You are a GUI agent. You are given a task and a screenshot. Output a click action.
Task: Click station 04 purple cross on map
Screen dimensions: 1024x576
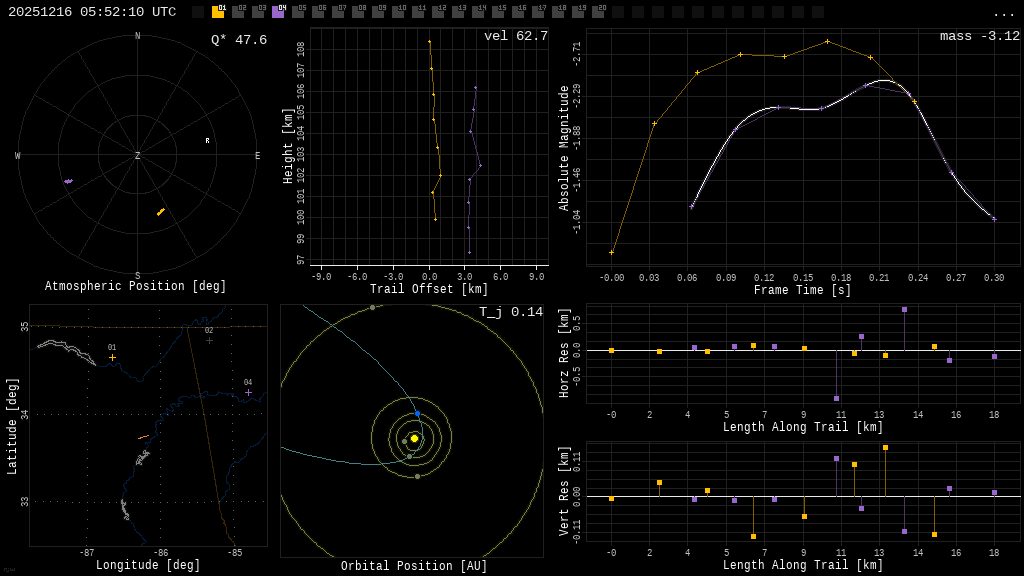tap(248, 392)
